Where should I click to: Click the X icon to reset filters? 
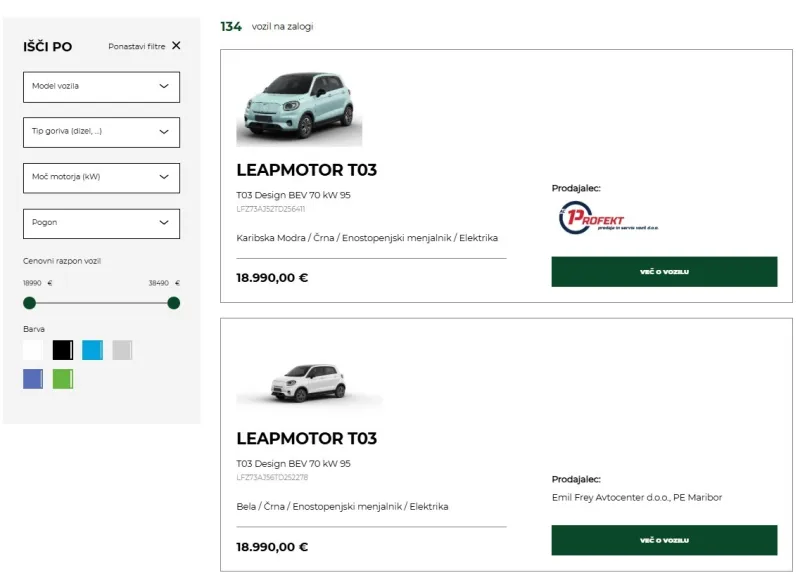pyautogui.click(x=176, y=45)
